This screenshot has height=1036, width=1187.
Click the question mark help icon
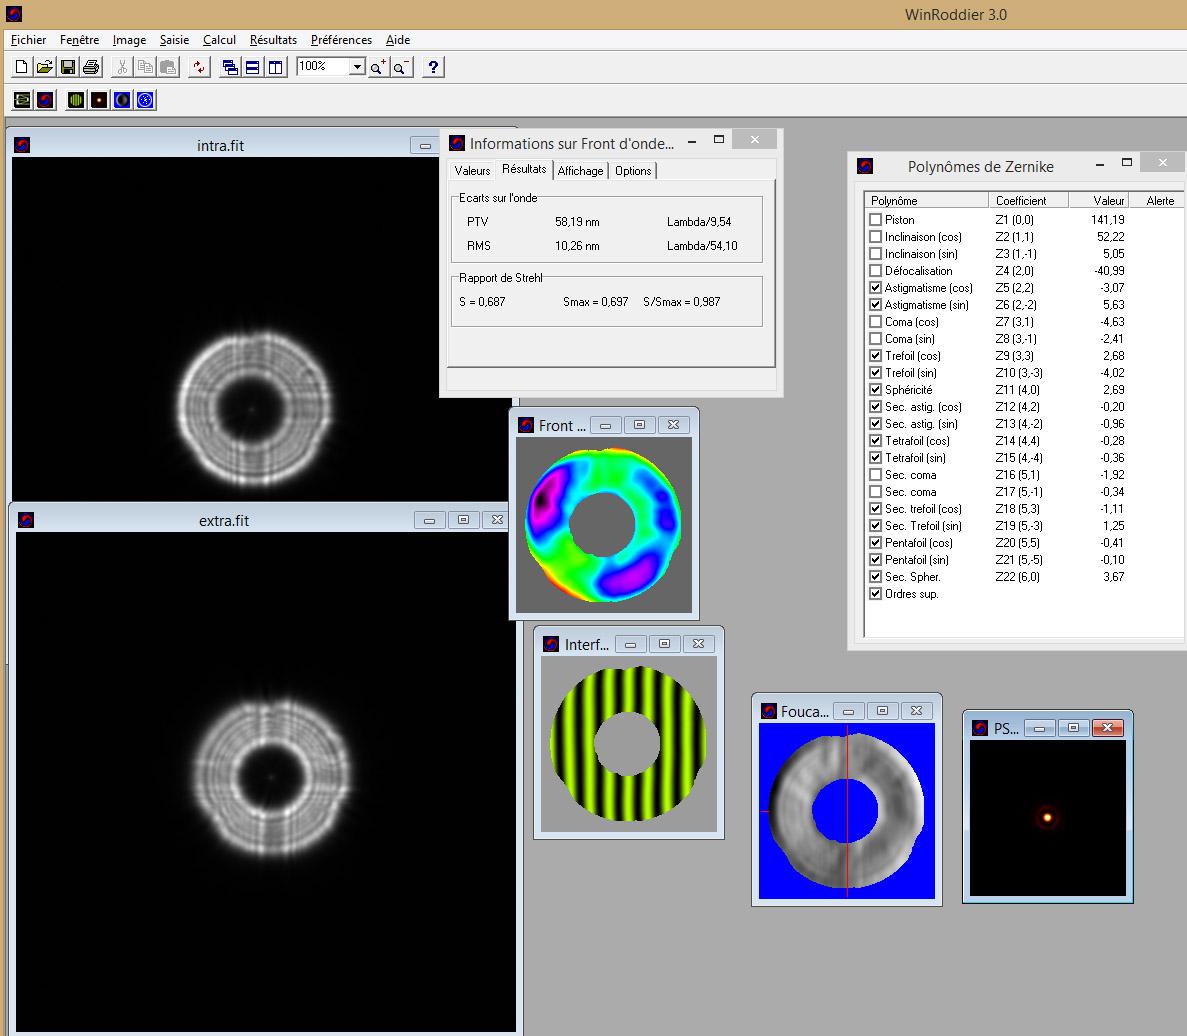click(432, 67)
